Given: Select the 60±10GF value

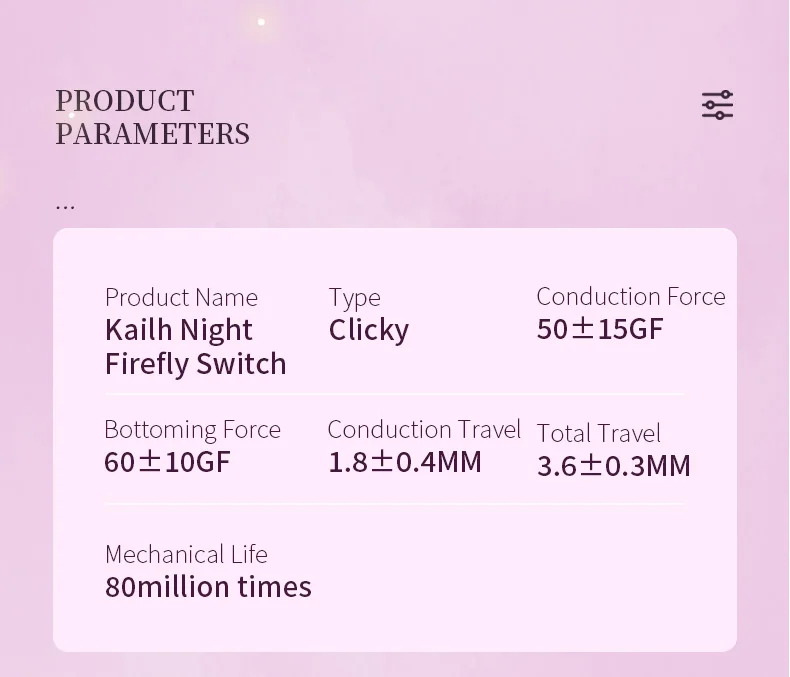Looking at the screenshot, I should click(x=167, y=462).
